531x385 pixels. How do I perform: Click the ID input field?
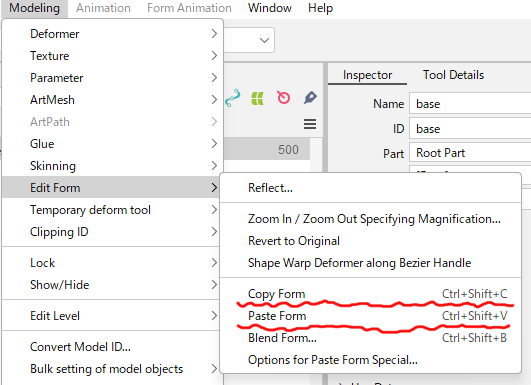pos(470,129)
